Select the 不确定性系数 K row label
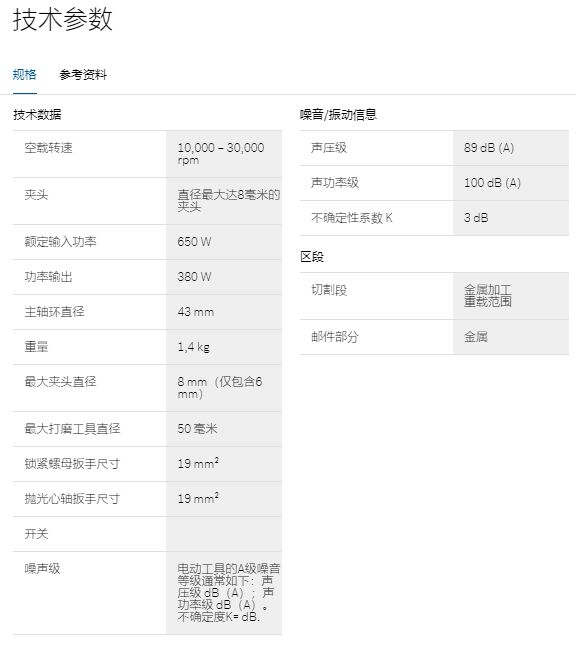The height and width of the screenshot is (660, 576). tap(352, 218)
